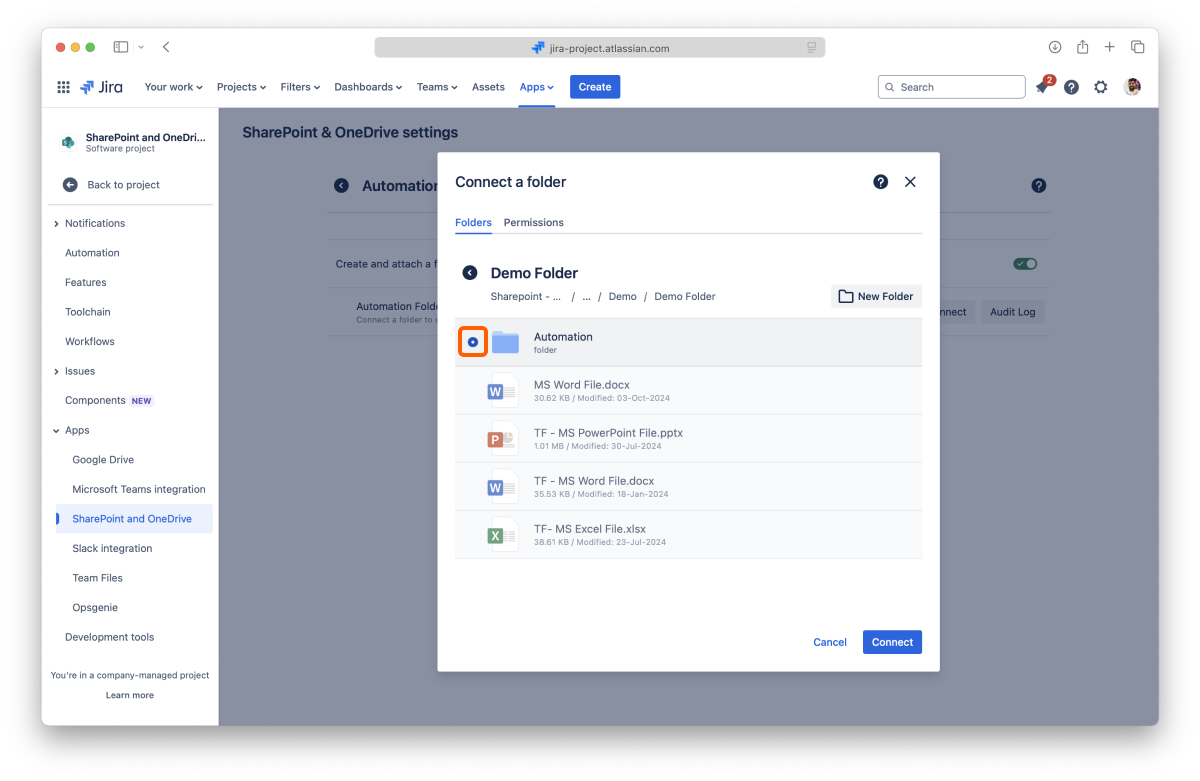Close the Connect a folder dialog

(910, 182)
